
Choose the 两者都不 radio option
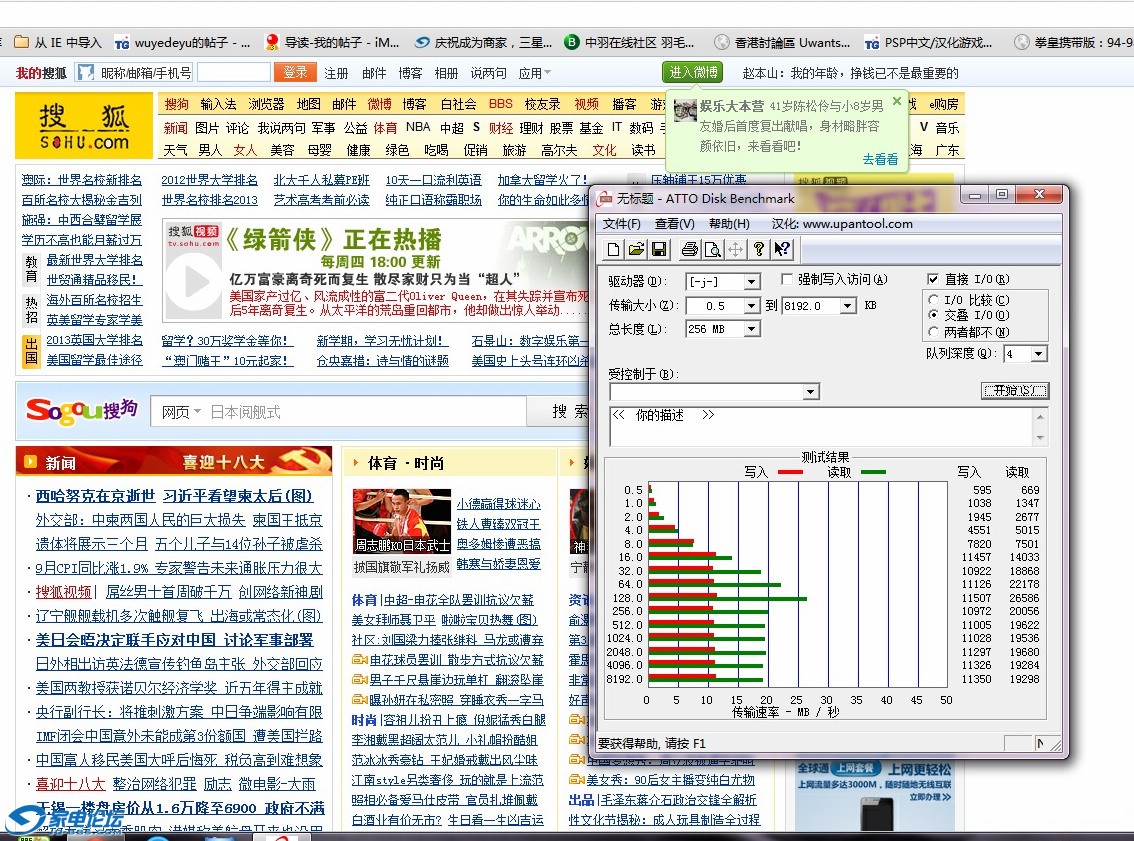(x=934, y=331)
